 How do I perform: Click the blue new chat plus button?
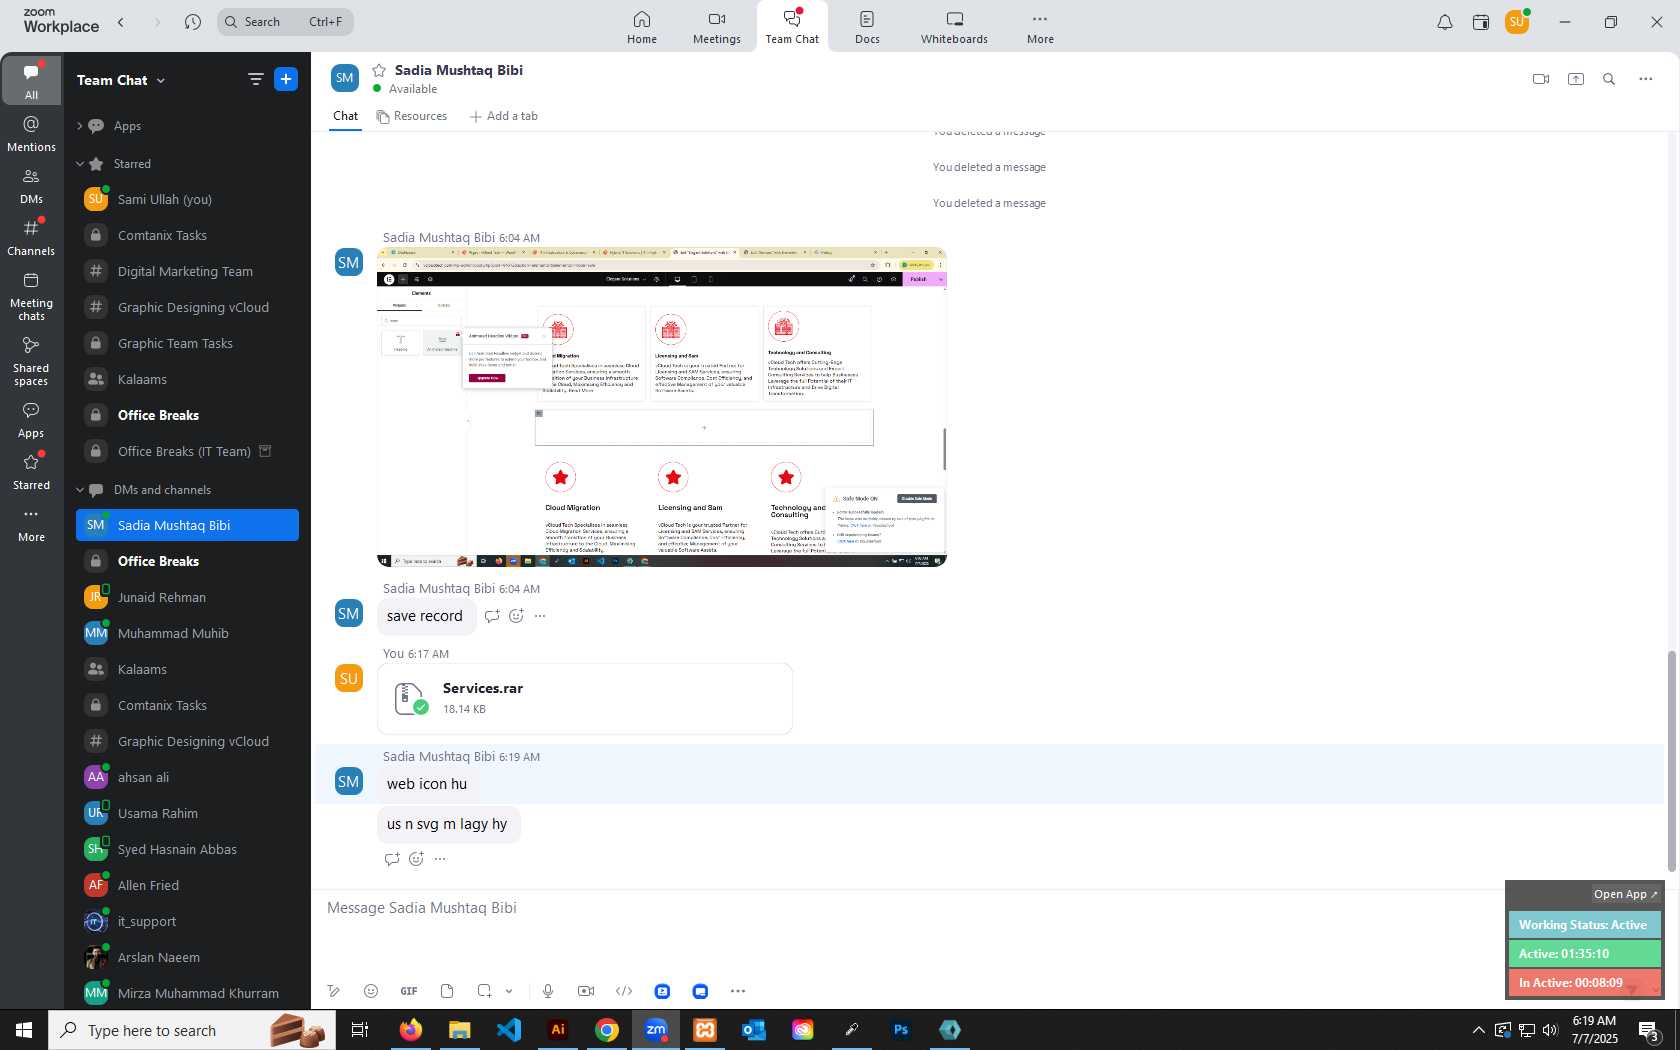click(x=286, y=80)
